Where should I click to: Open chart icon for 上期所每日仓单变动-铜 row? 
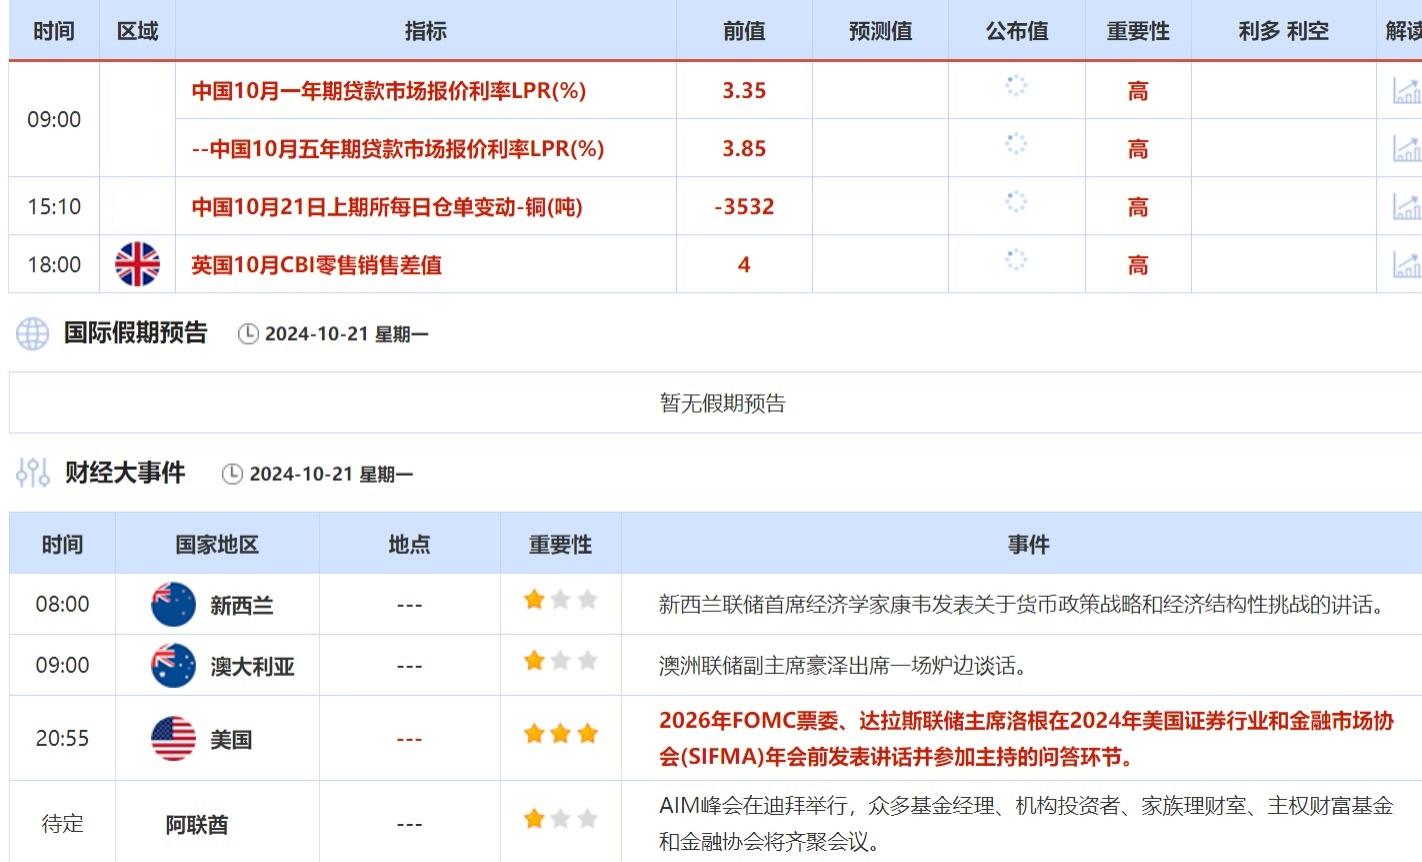coord(1407,207)
